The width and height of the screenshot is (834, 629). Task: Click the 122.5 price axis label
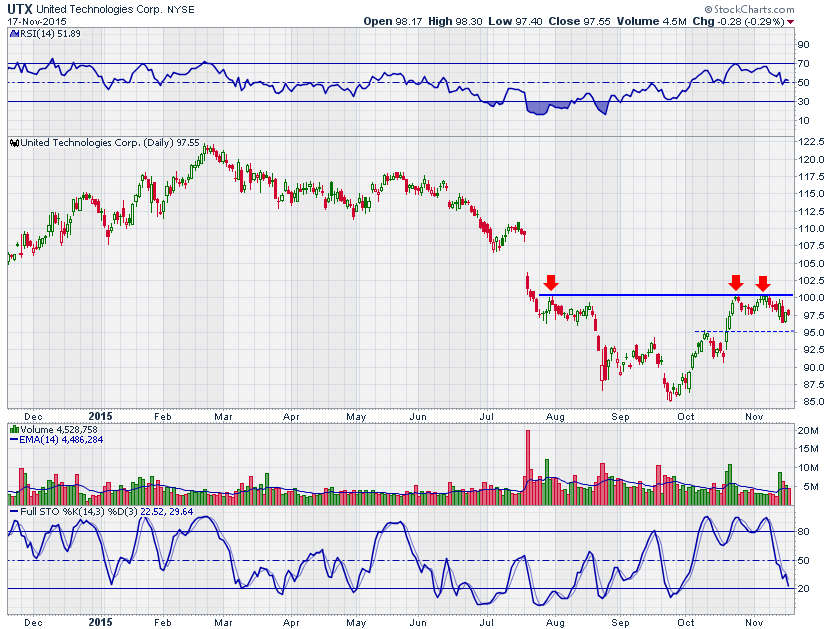pos(811,142)
